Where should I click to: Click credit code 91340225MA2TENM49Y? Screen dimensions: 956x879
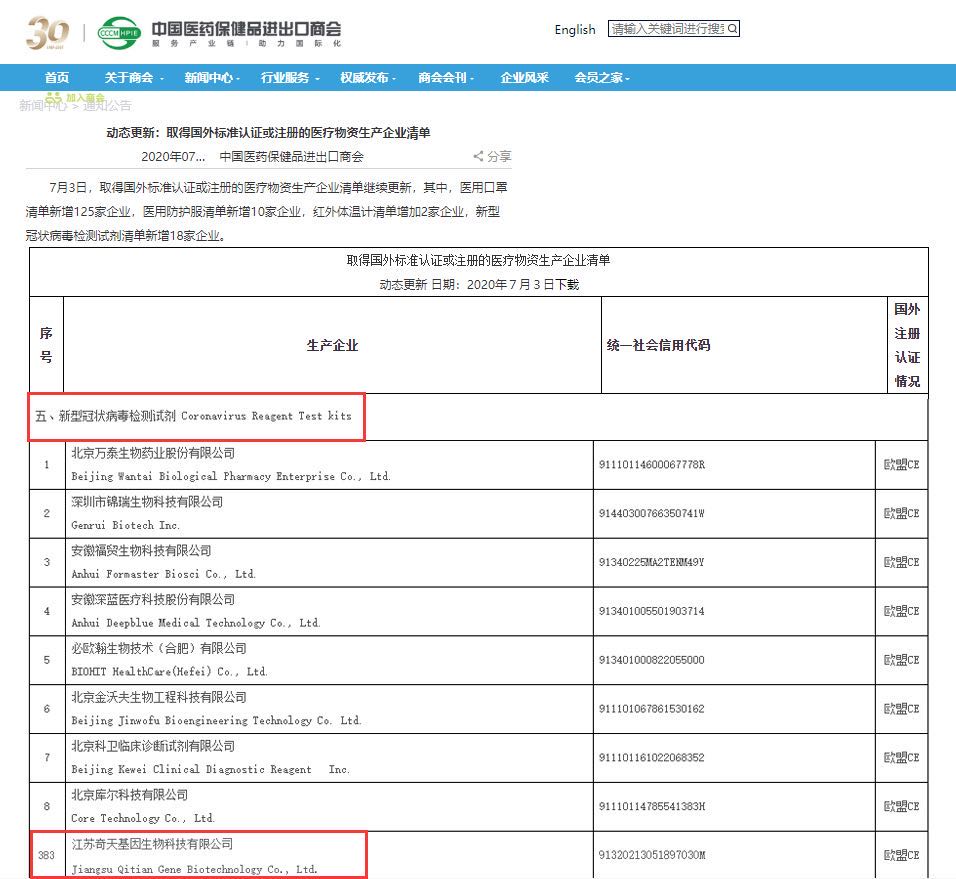tap(652, 562)
